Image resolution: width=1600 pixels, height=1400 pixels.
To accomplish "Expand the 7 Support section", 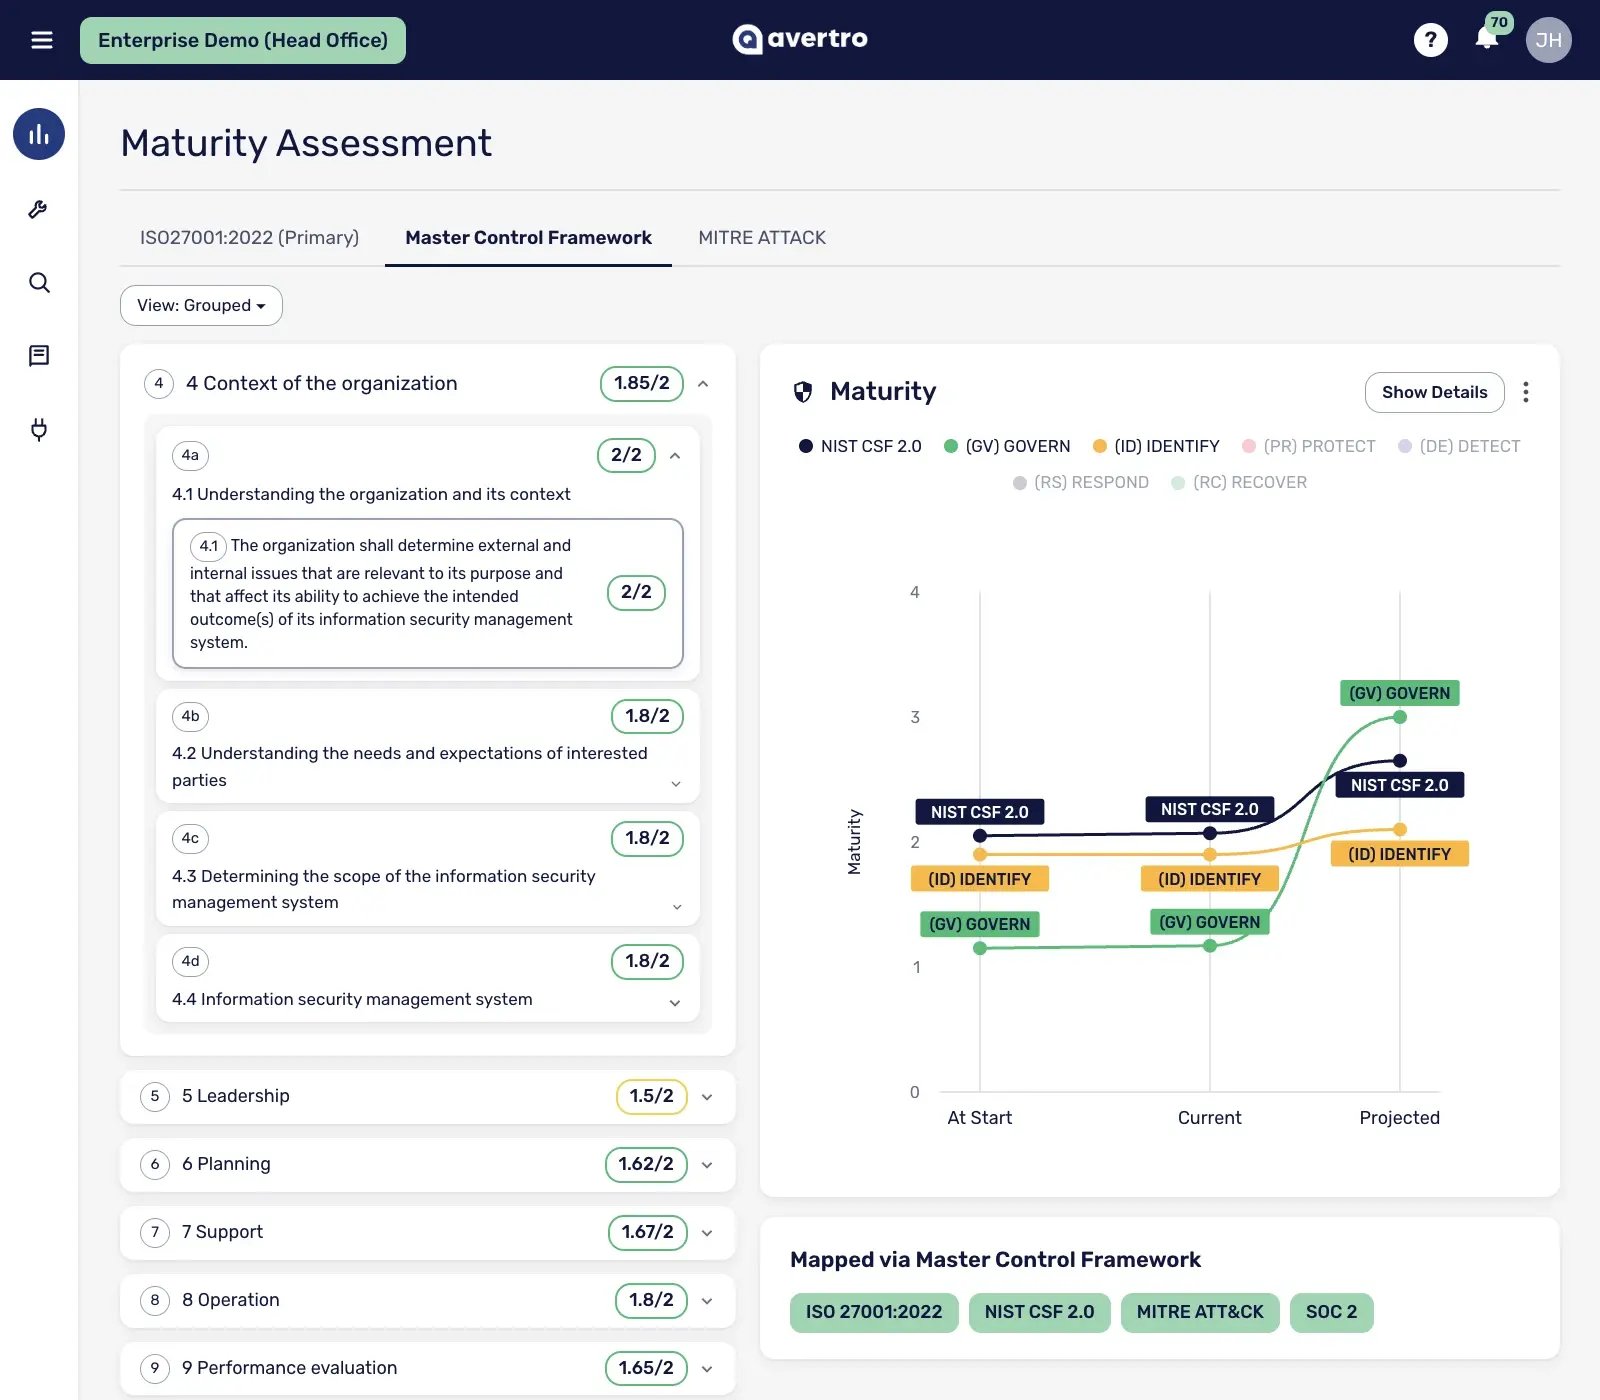I will [707, 1233].
